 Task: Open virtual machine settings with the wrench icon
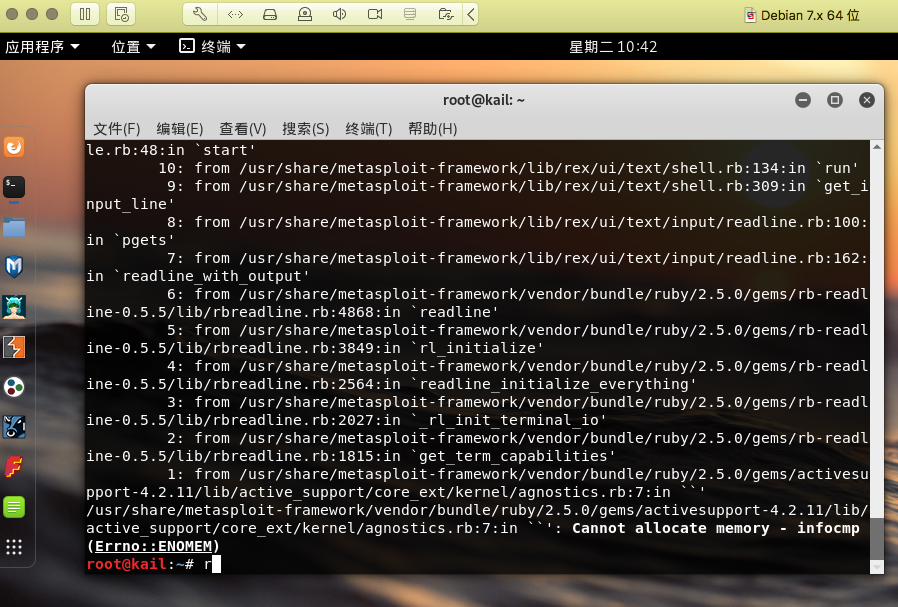[x=199, y=14]
